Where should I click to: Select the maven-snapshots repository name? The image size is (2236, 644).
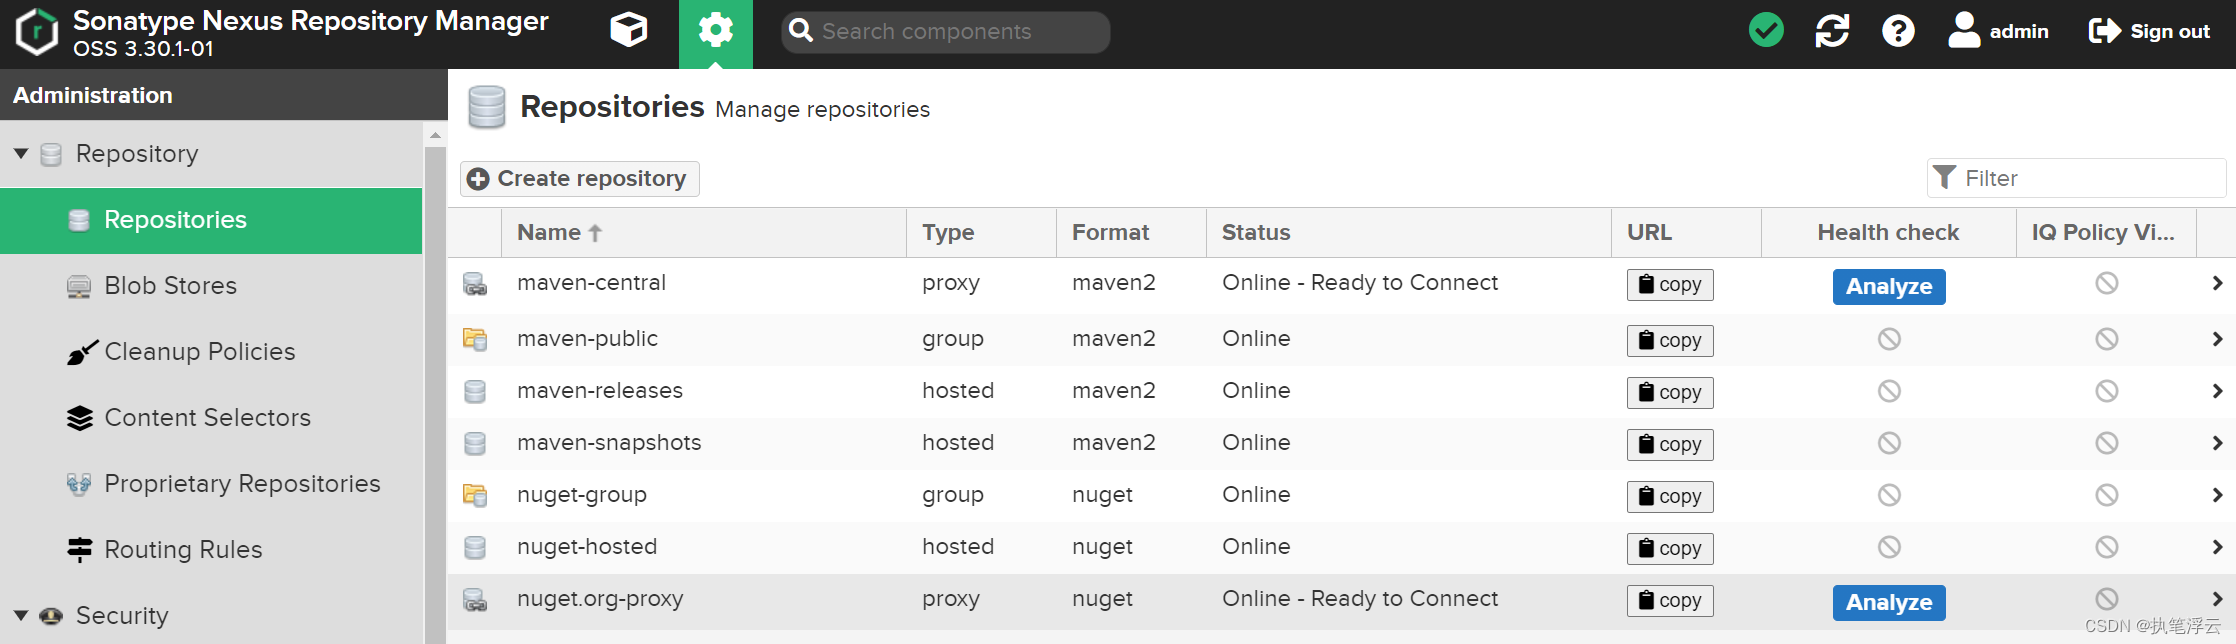tap(609, 443)
